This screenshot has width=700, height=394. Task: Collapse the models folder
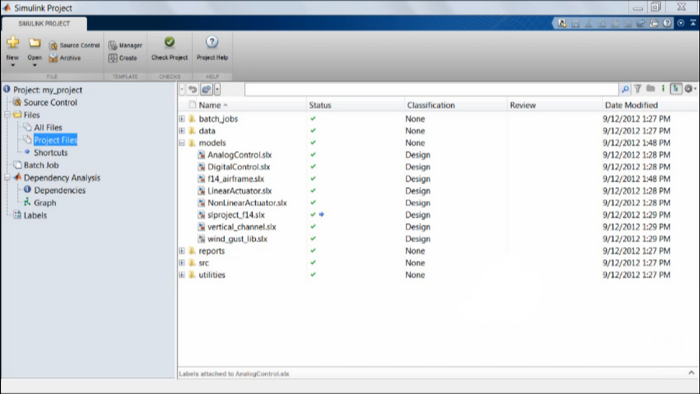coord(182,143)
